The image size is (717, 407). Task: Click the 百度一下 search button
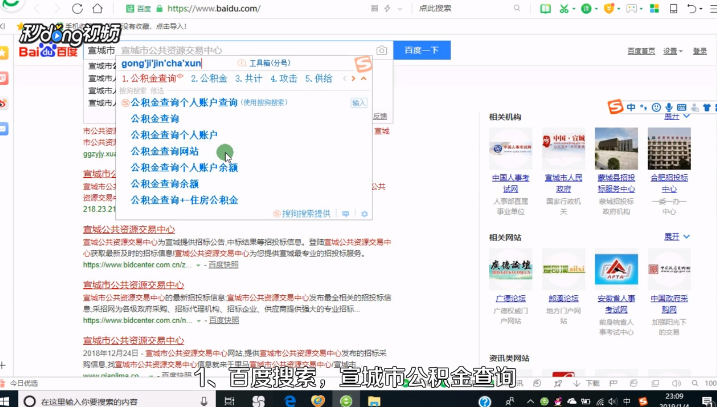(x=422, y=50)
